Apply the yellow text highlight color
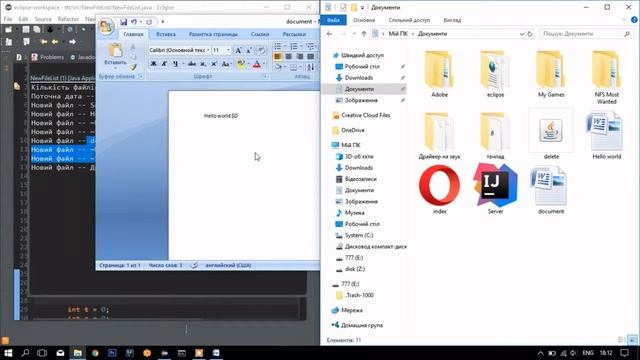640x360 pixels. [240, 64]
